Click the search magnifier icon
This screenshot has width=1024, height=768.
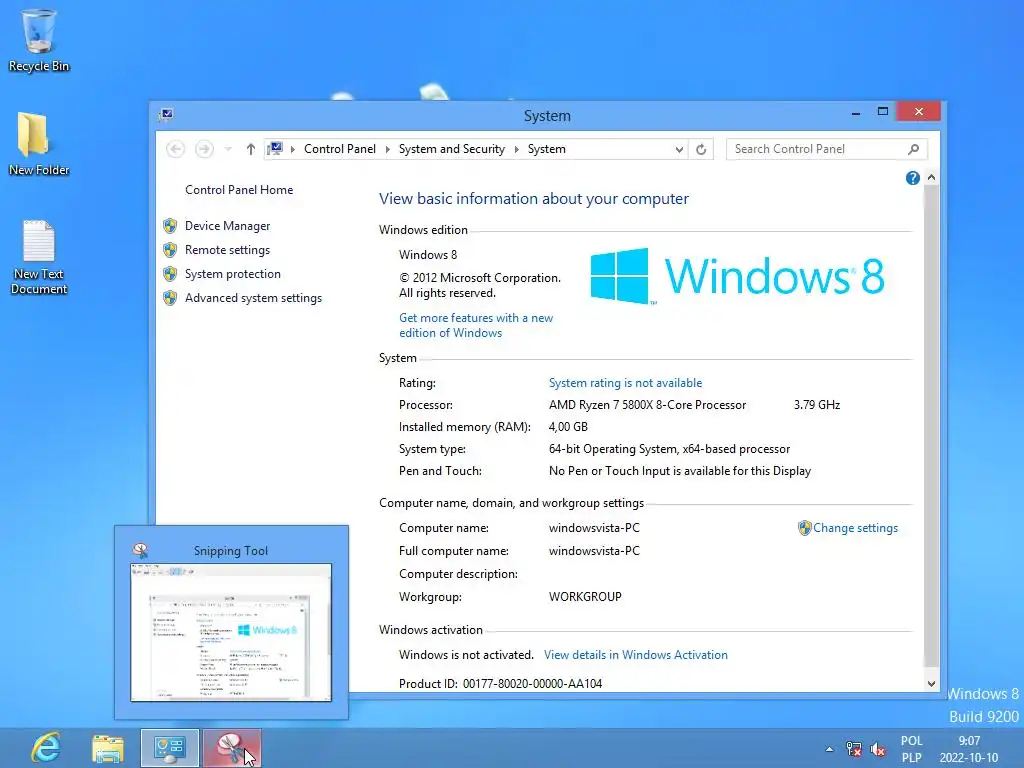(x=914, y=149)
